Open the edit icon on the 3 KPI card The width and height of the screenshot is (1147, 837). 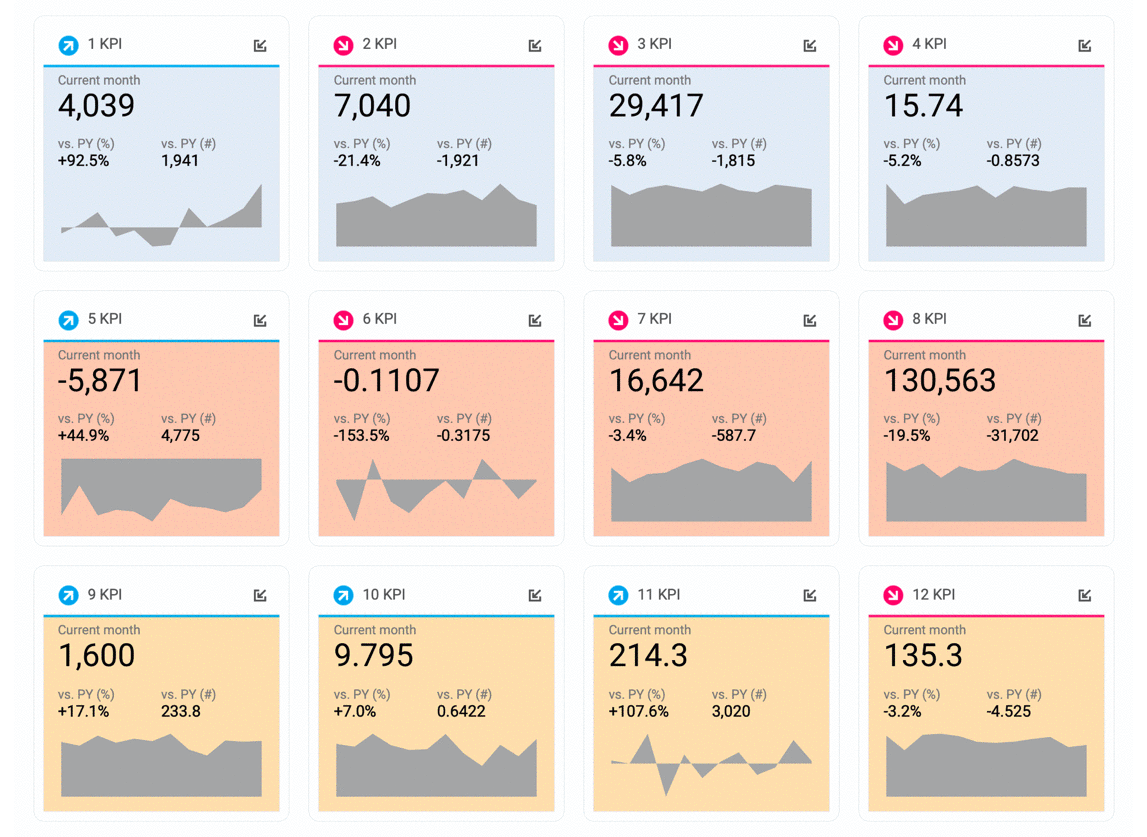(x=809, y=44)
